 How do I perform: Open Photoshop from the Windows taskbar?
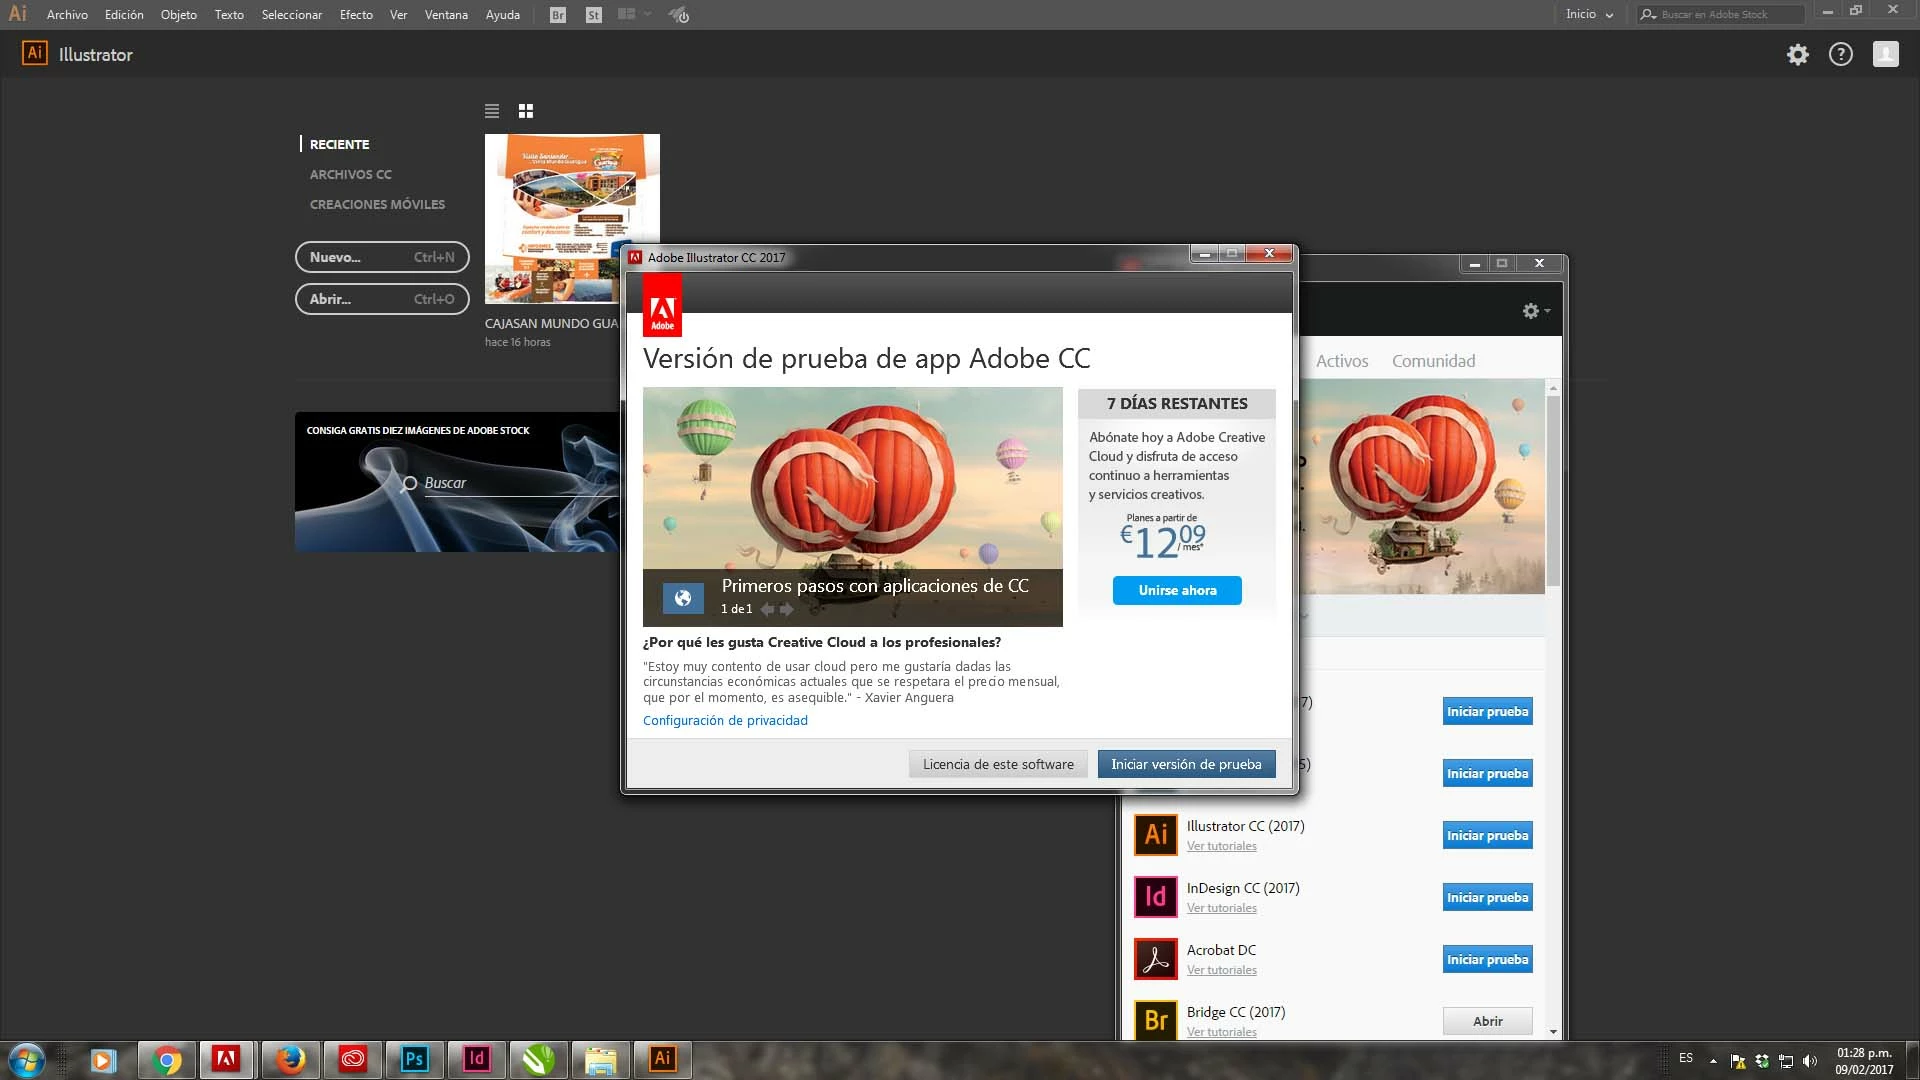[414, 1059]
